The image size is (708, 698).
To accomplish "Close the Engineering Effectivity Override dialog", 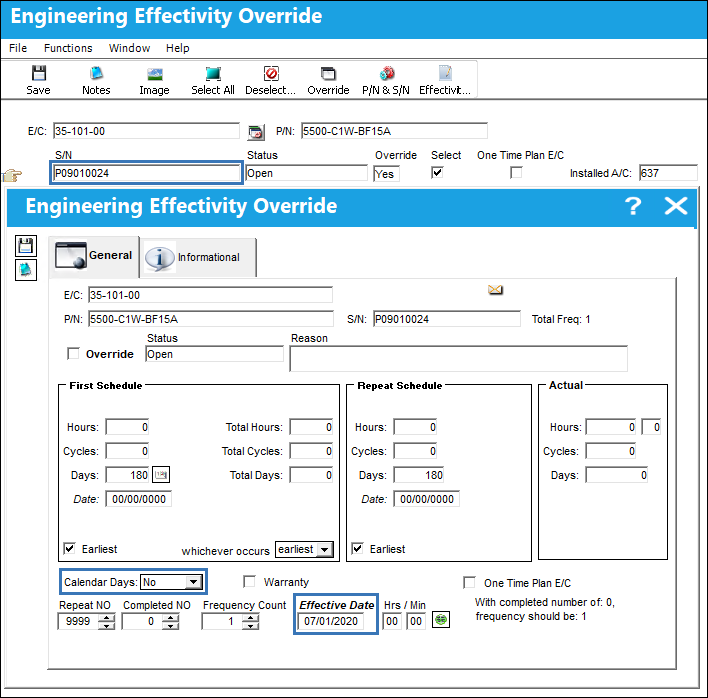I will pos(676,206).
